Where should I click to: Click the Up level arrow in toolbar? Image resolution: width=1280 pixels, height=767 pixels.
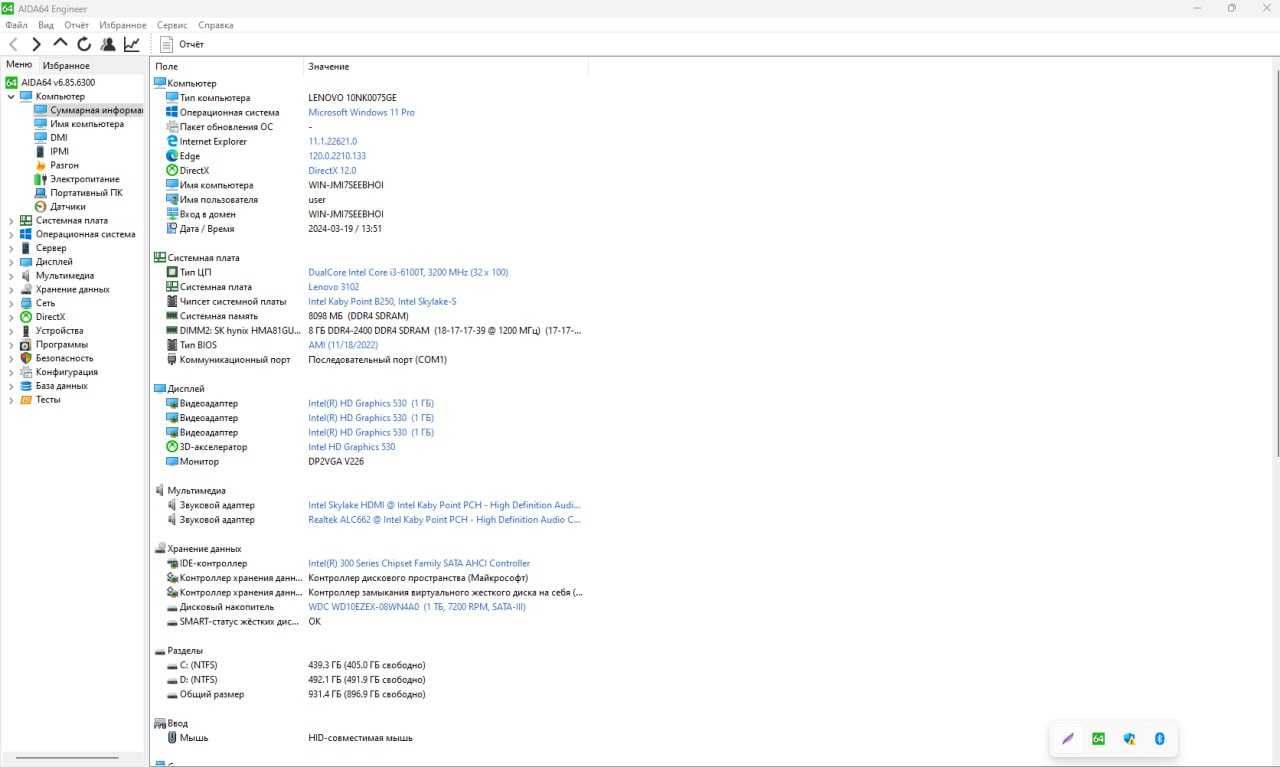tap(60, 44)
